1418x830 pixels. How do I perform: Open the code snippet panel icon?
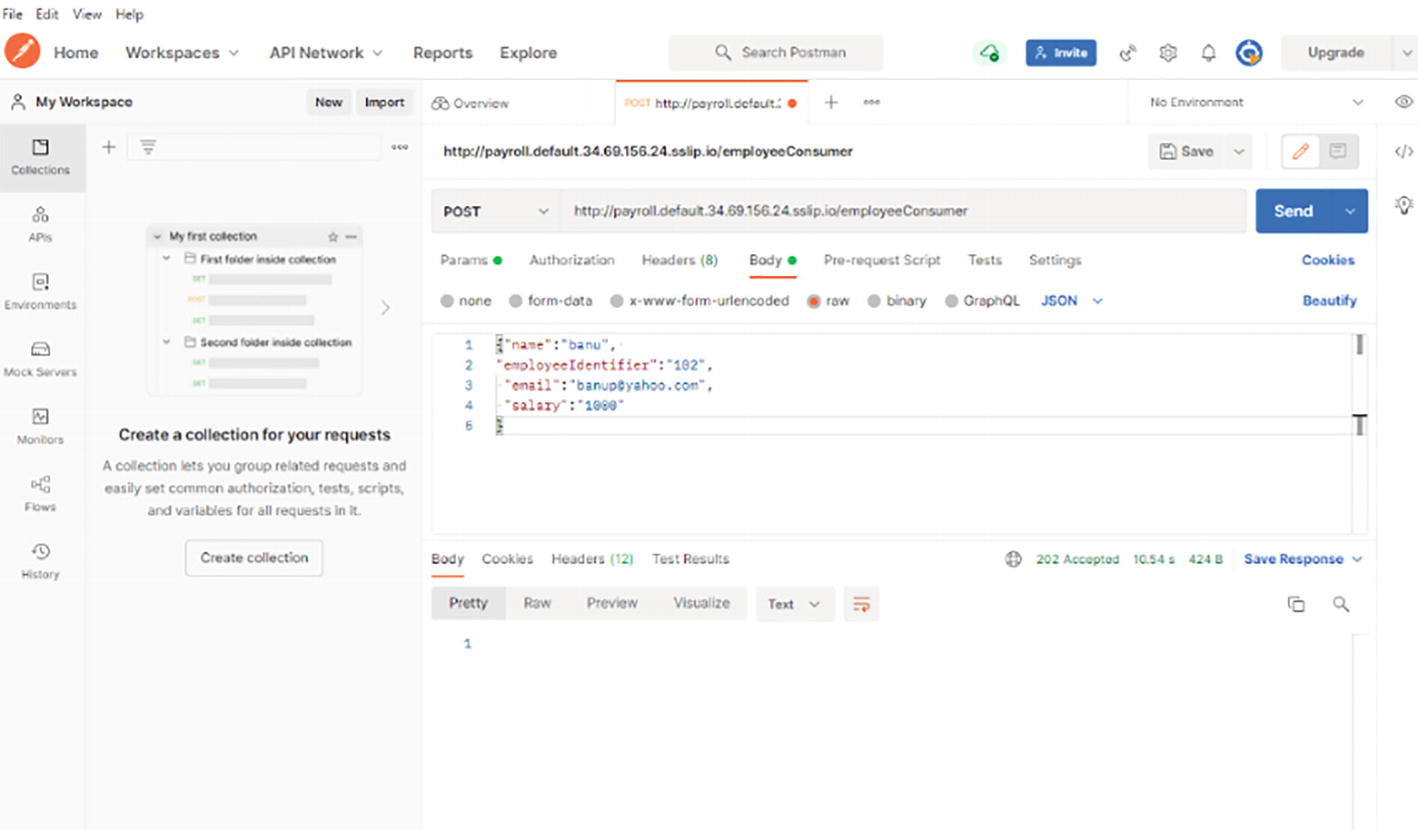coord(1404,152)
